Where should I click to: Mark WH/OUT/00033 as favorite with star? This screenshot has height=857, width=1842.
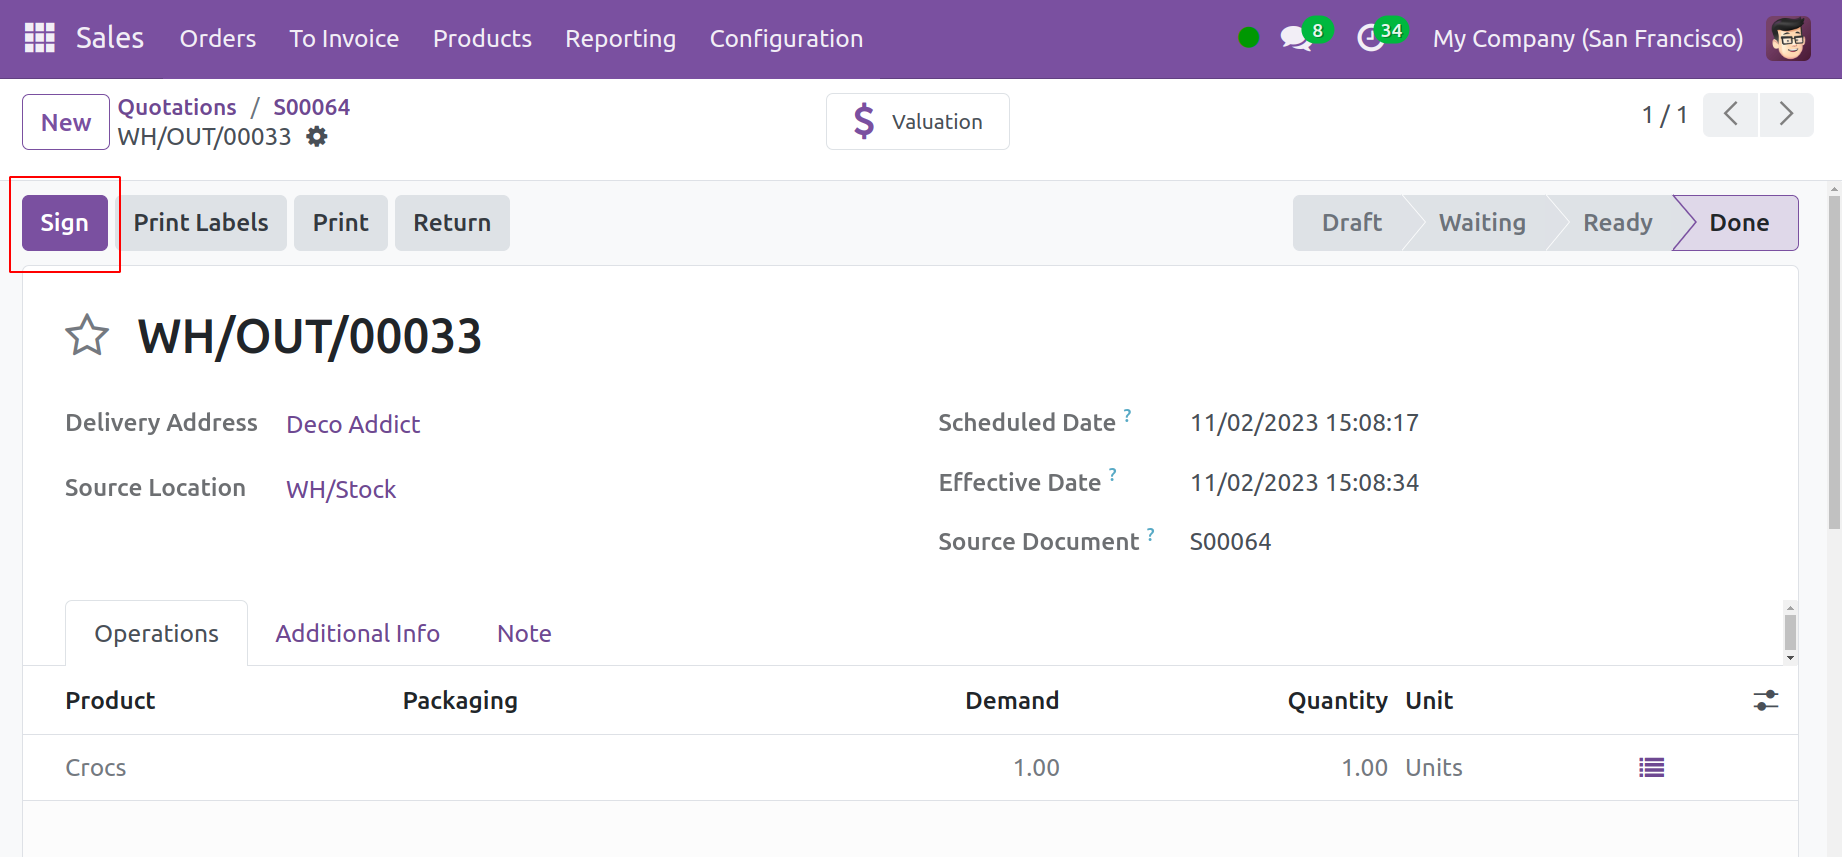click(x=87, y=336)
